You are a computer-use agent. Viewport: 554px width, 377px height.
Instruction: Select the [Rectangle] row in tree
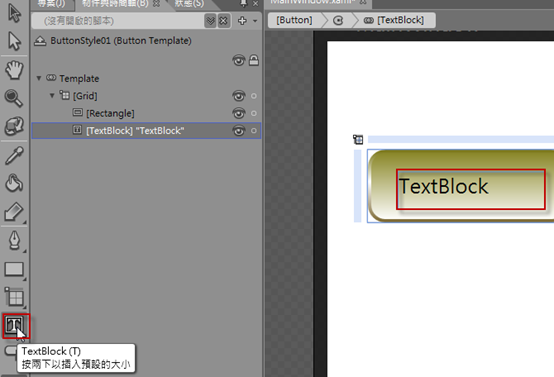point(147,113)
